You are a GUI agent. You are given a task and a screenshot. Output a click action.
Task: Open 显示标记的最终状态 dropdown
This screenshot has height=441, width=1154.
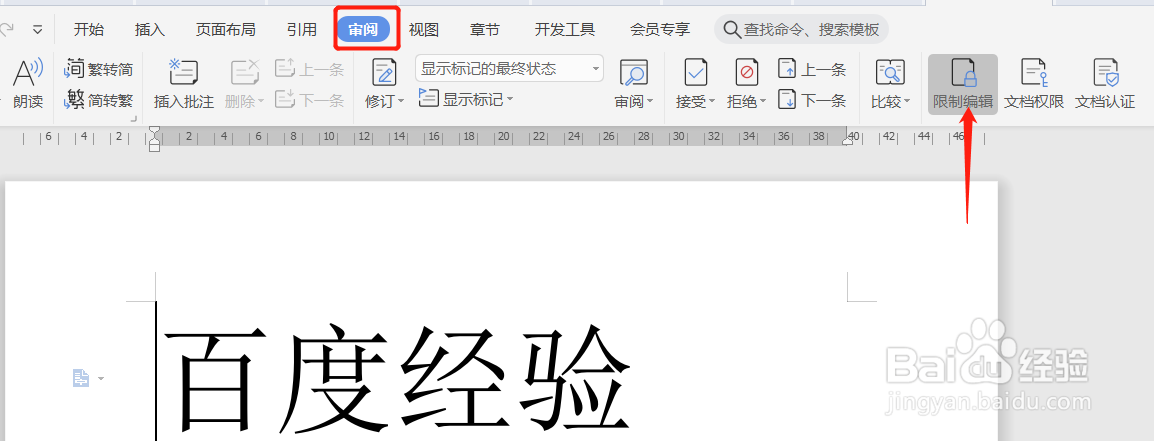(509, 69)
